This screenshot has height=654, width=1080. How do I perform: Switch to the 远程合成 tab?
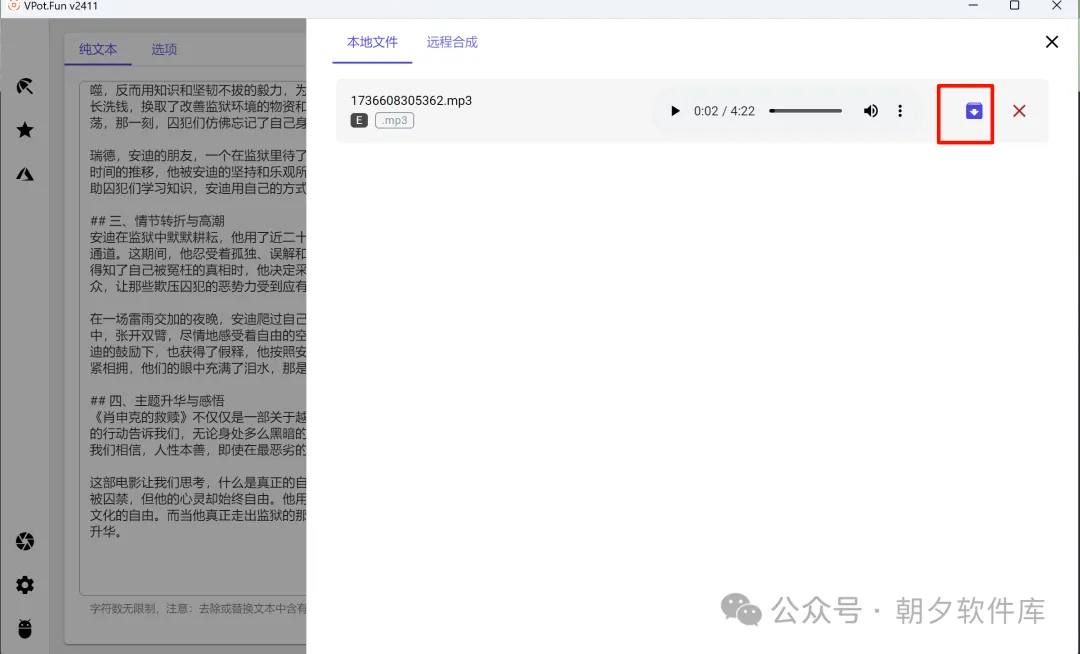point(451,42)
